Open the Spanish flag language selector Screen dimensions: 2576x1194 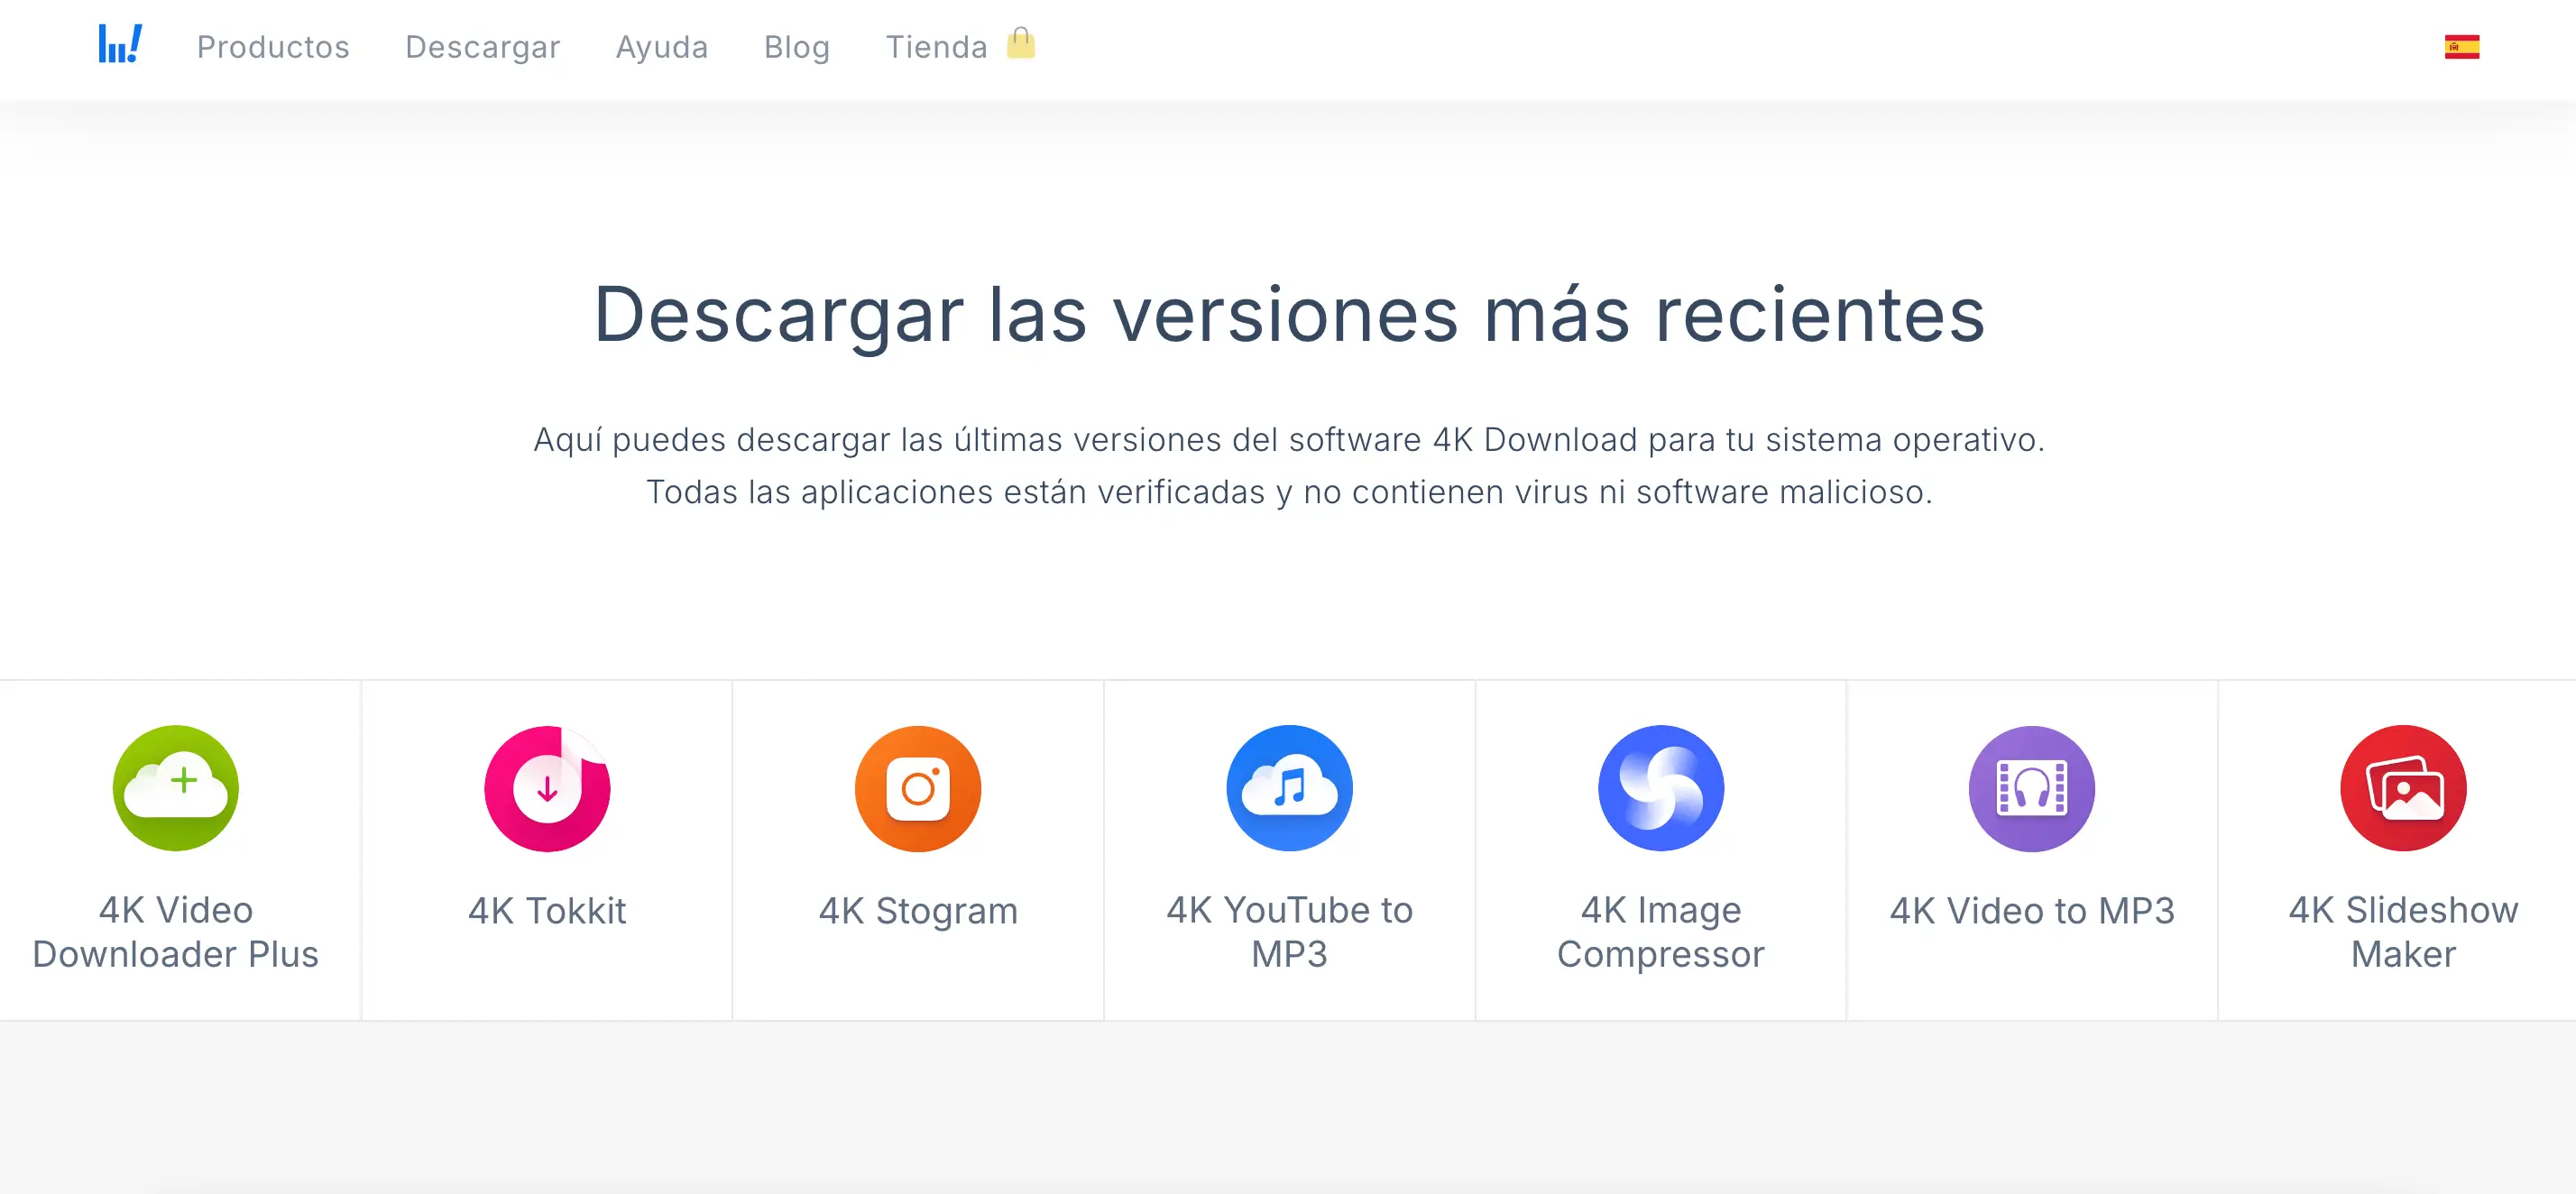(2461, 47)
